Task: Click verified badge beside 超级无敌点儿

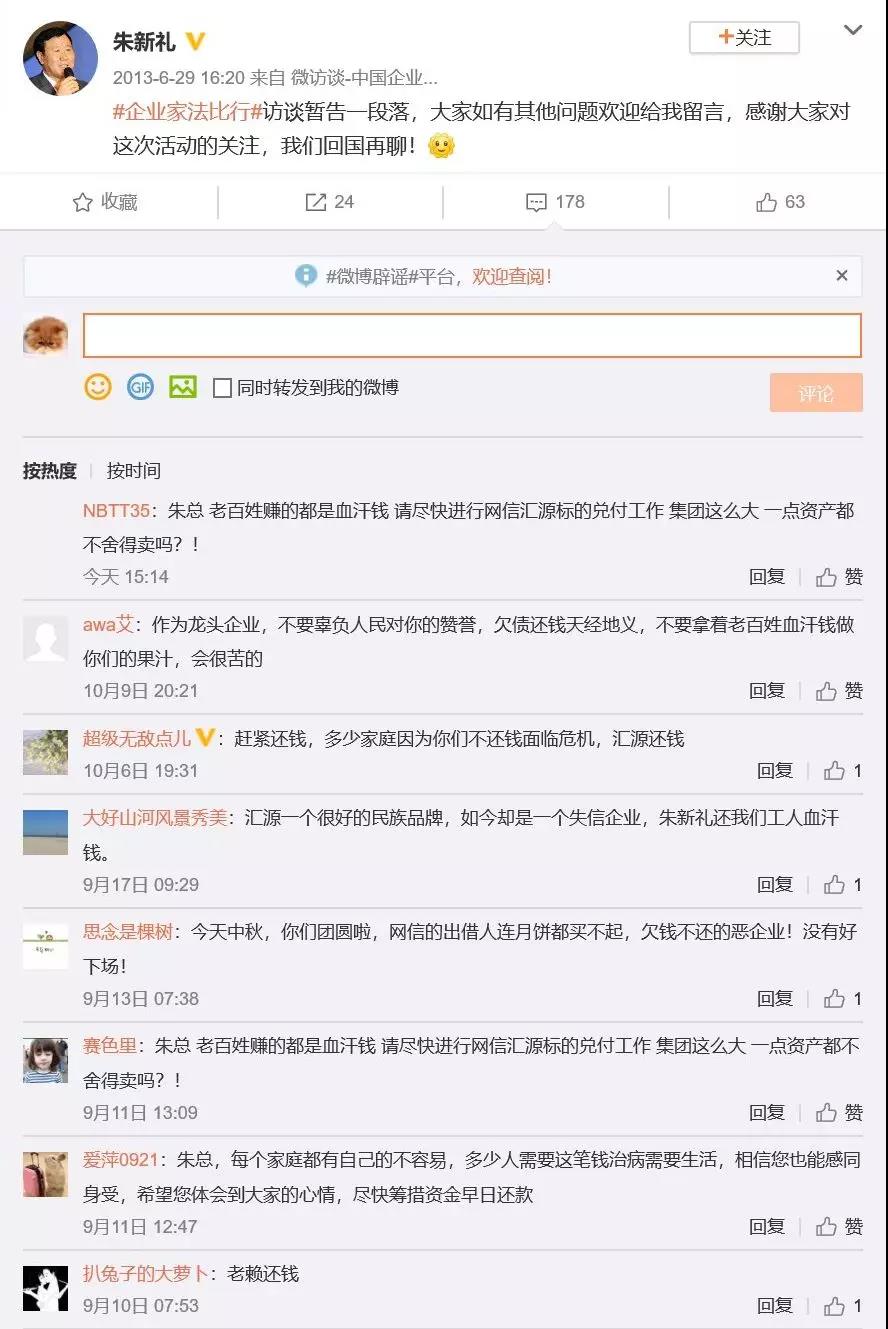Action: 204,738
